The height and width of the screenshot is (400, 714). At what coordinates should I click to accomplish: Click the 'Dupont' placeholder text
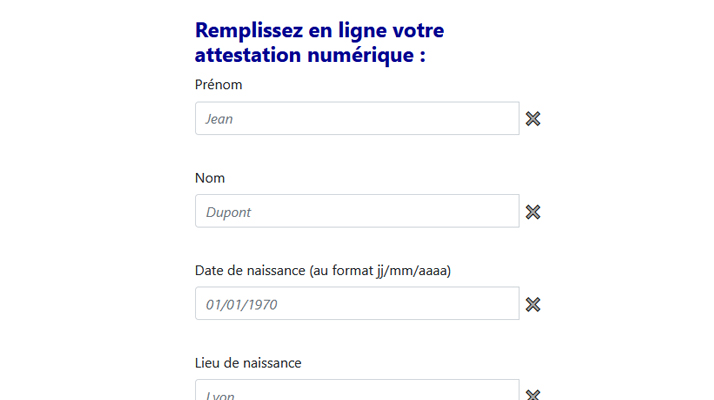tap(228, 212)
